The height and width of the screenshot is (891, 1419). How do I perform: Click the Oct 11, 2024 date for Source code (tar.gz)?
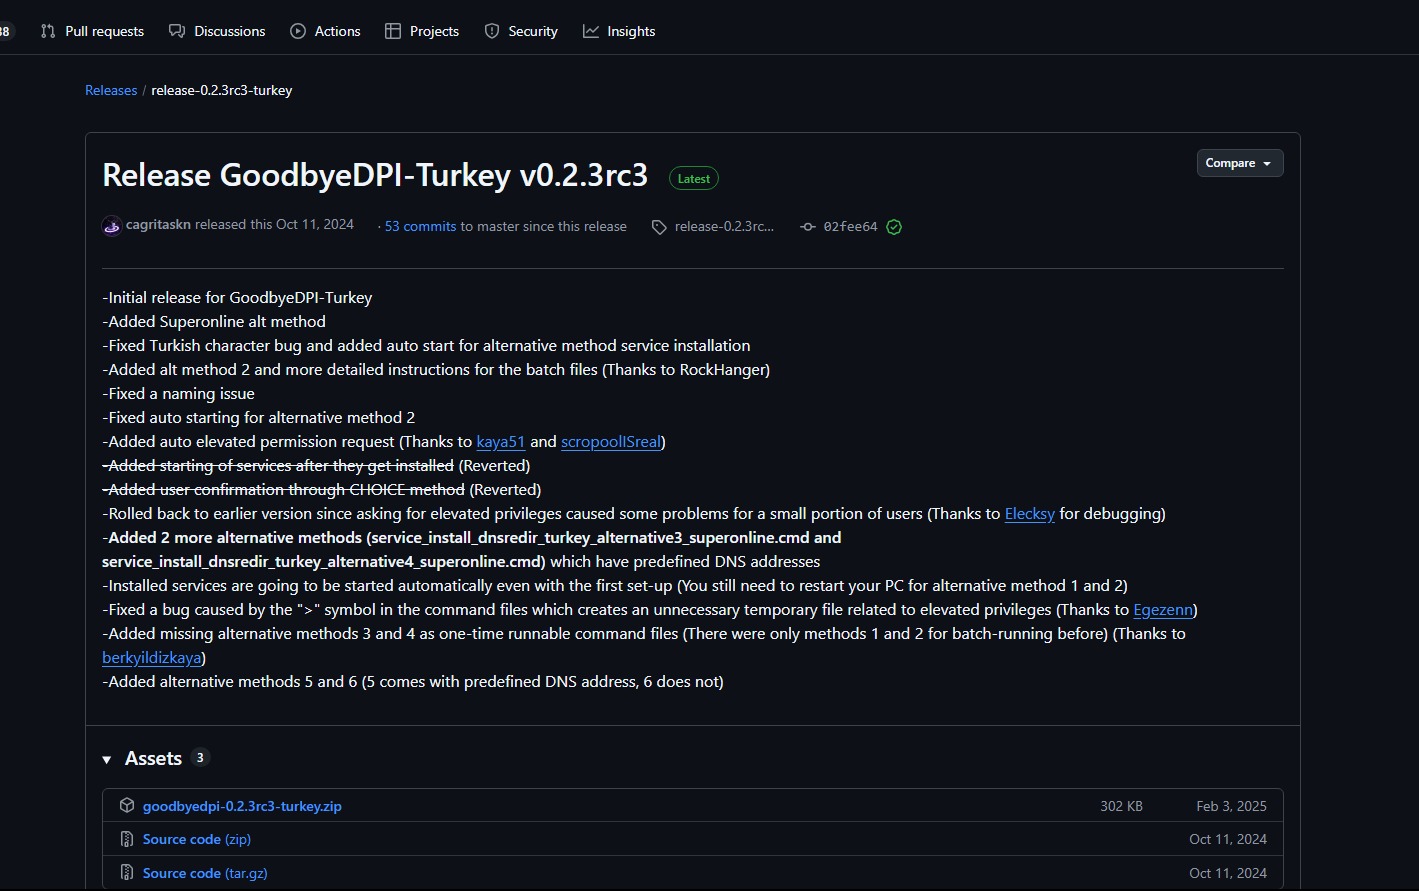point(1228,873)
